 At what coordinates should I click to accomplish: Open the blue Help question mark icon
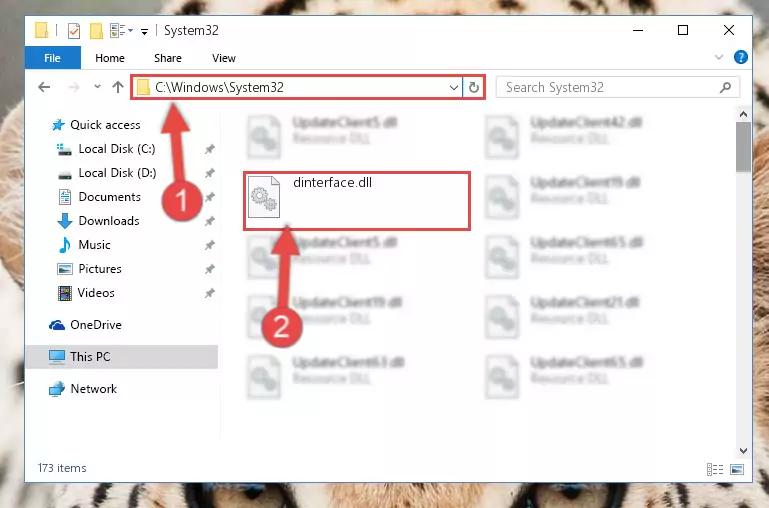[x=741, y=57]
